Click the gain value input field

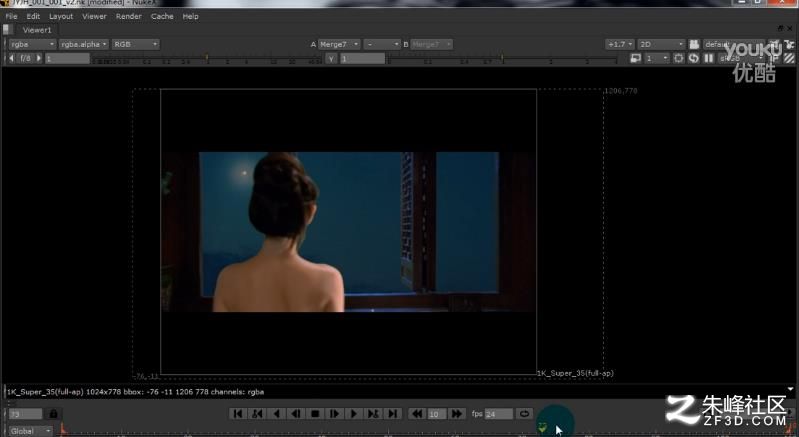(67, 59)
